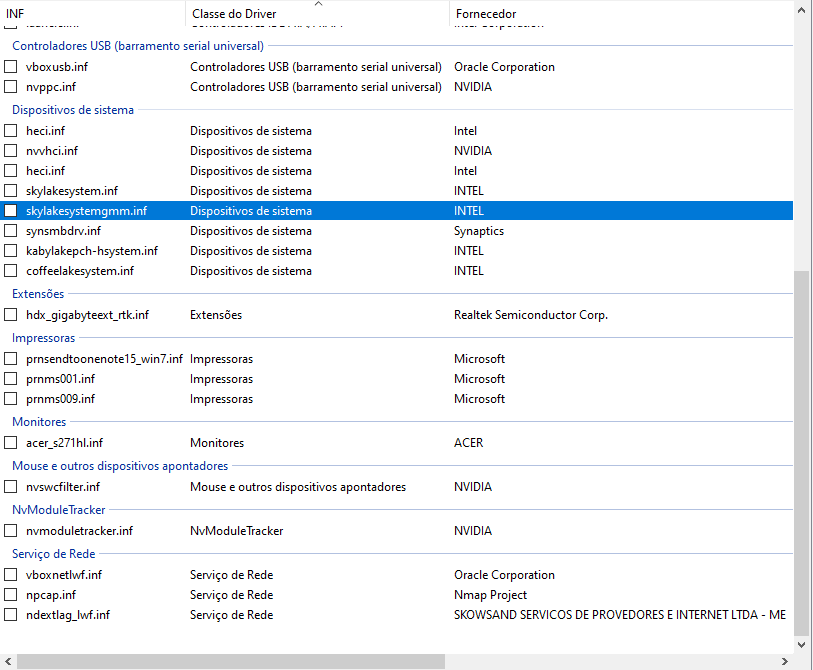Screen dimensions: 813x670
Task: Collapse Mouse e outros dispositivos apontadores group
Action: [x=120, y=466]
